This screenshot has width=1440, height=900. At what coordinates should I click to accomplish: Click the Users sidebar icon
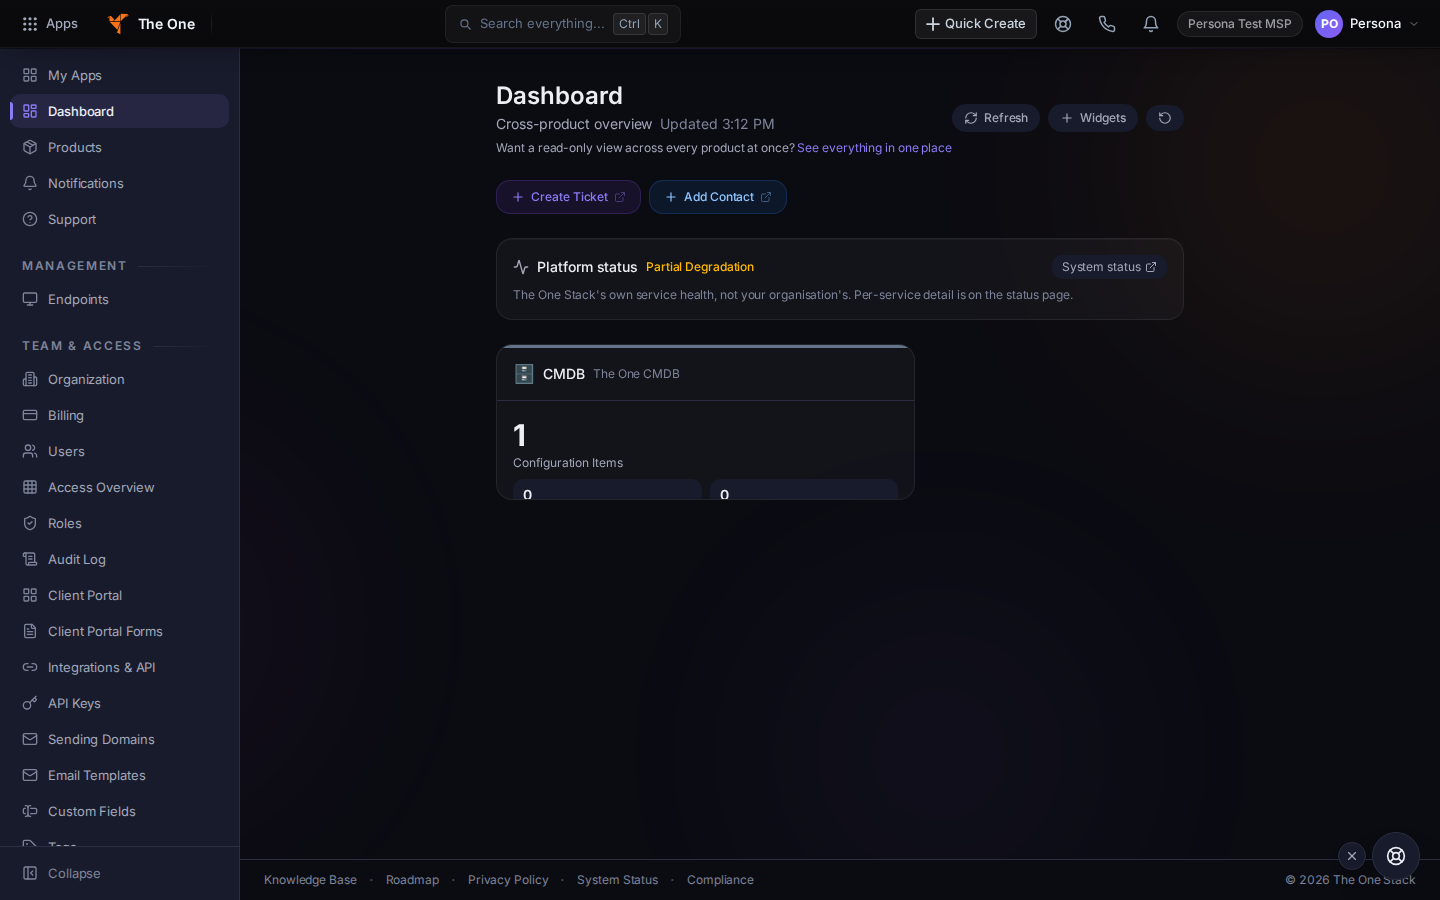click(30, 451)
